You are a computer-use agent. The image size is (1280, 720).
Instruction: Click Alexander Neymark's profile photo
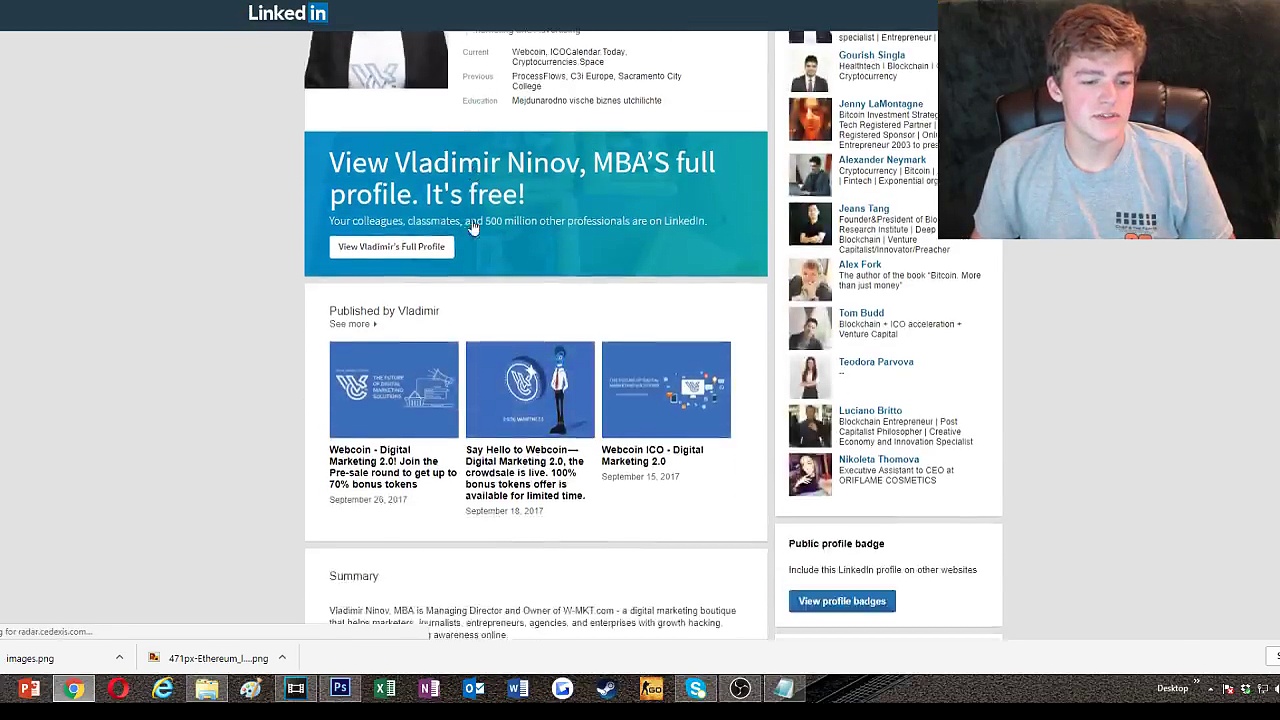(810, 175)
